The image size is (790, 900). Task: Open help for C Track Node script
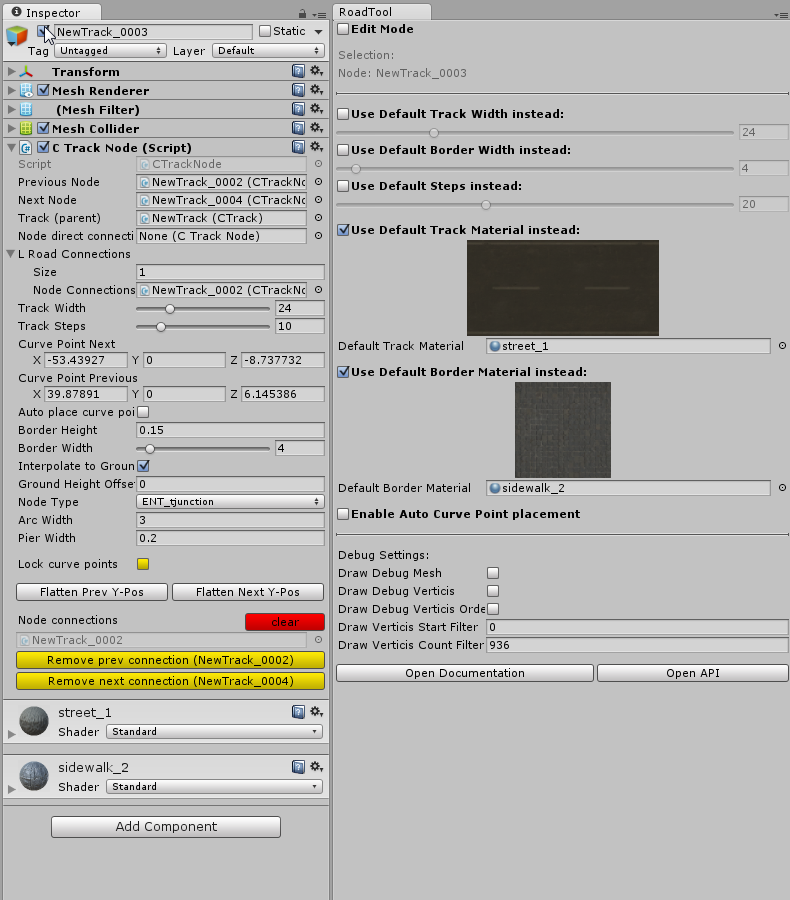pos(298,147)
